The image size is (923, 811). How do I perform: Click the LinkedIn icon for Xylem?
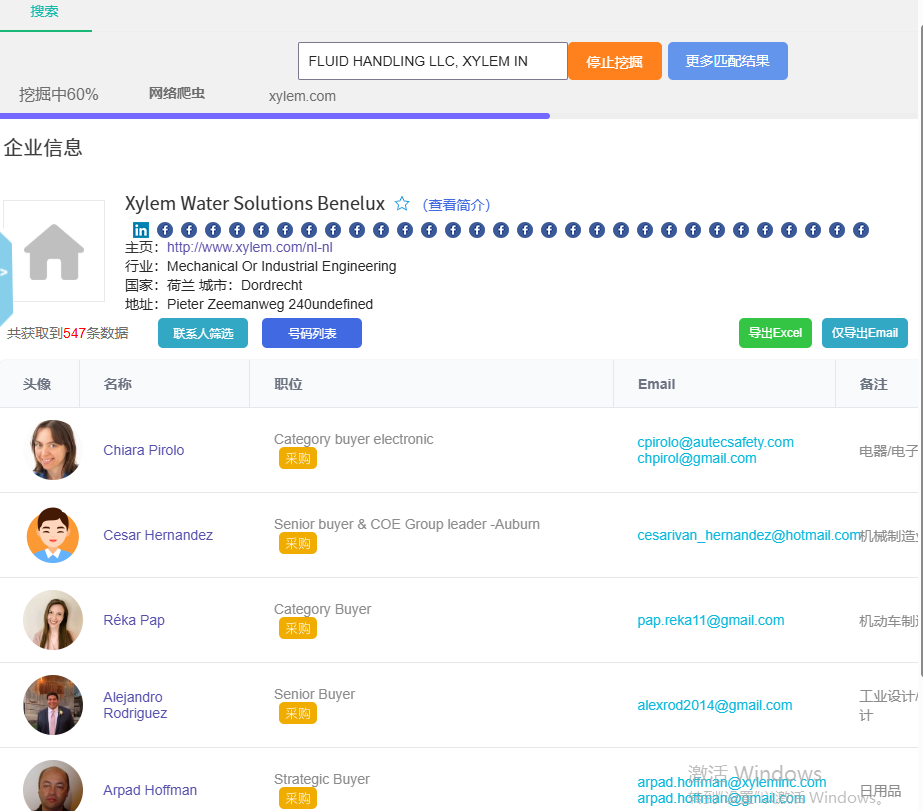(141, 230)
